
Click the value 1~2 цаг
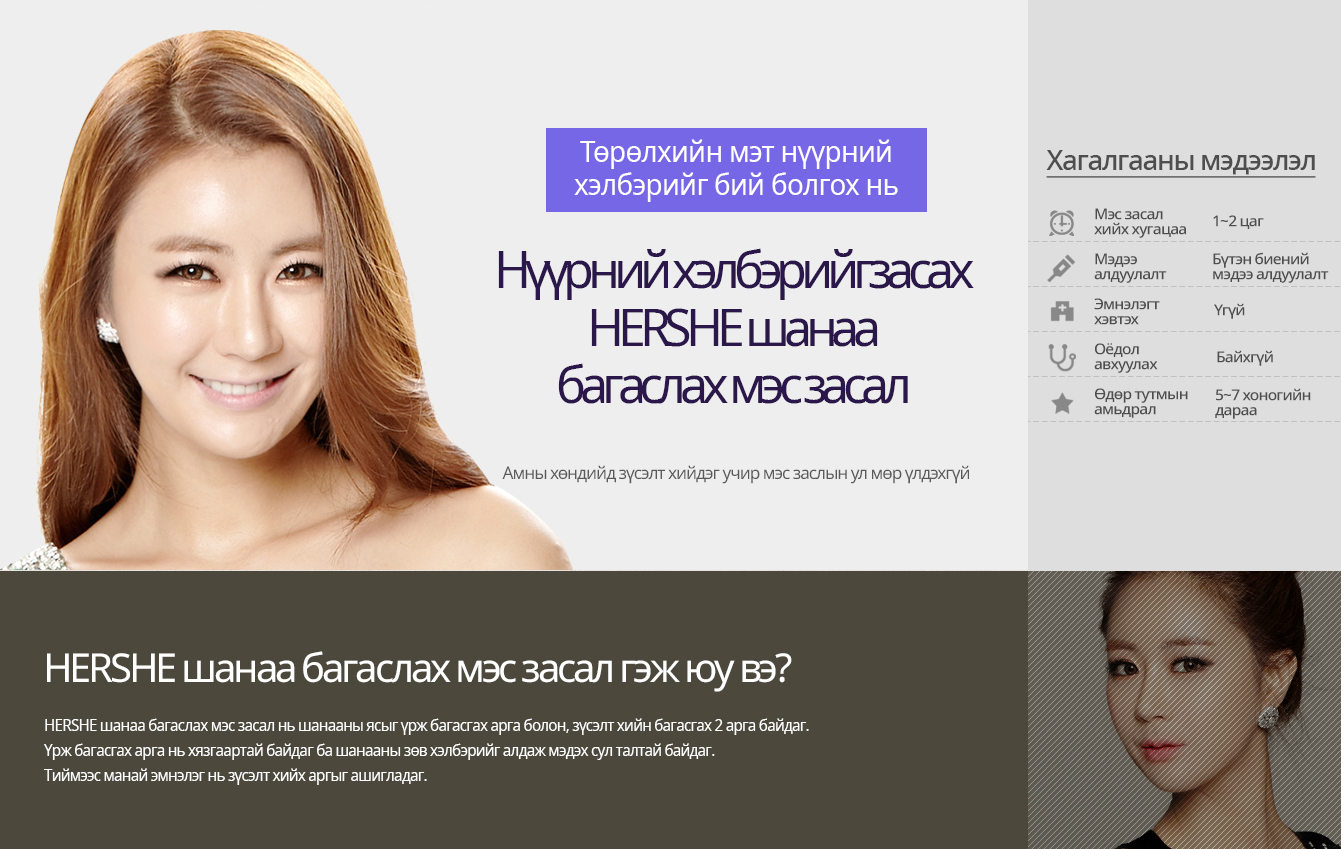pos(1238,221)
